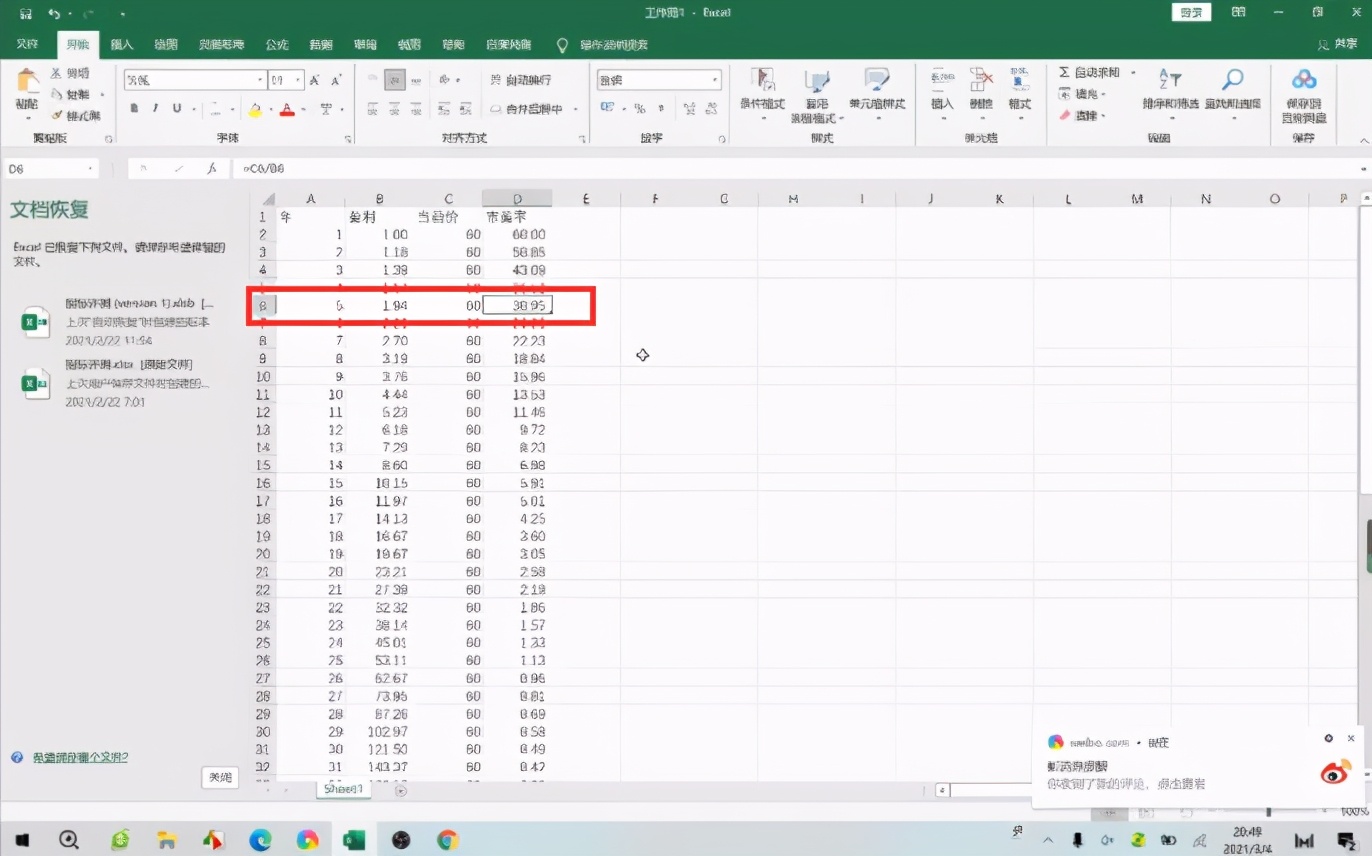The height and width of the screenshot is (856, 1372).
Task: Open File Explorer from the taskbar
Action: 166,840
